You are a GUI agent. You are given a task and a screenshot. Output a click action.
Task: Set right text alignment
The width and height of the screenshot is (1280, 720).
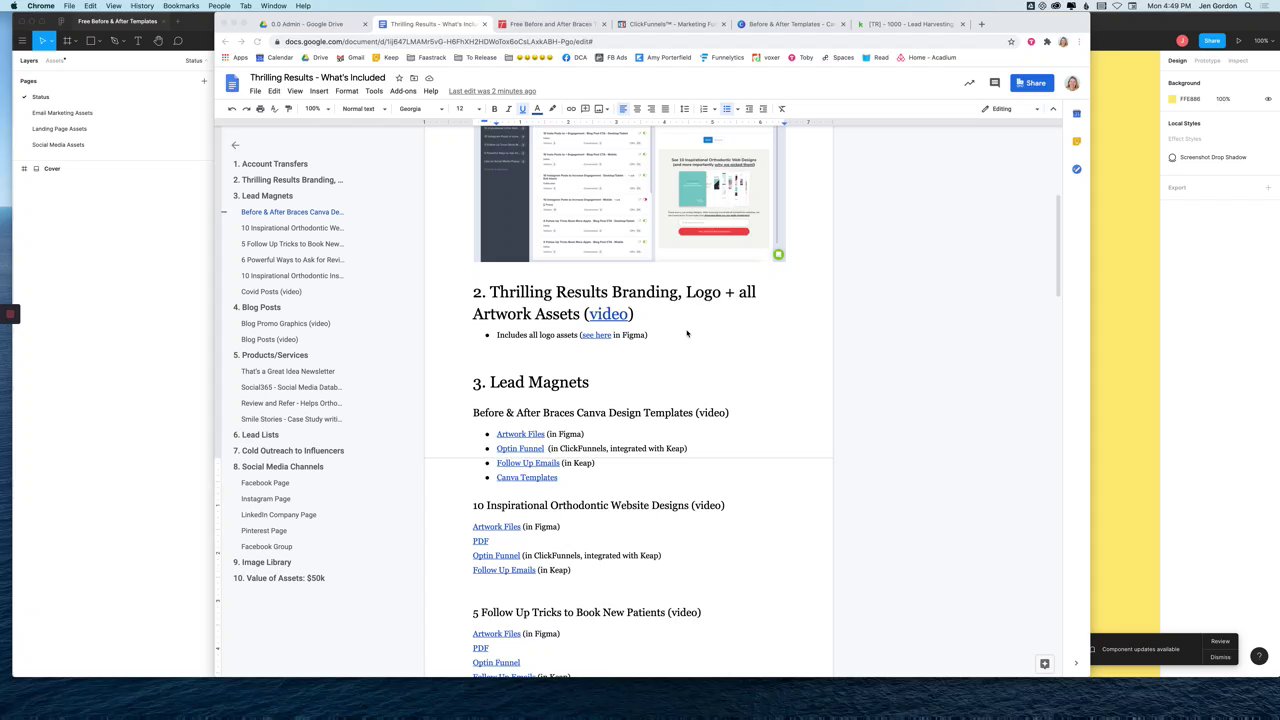tap(651, 109)
